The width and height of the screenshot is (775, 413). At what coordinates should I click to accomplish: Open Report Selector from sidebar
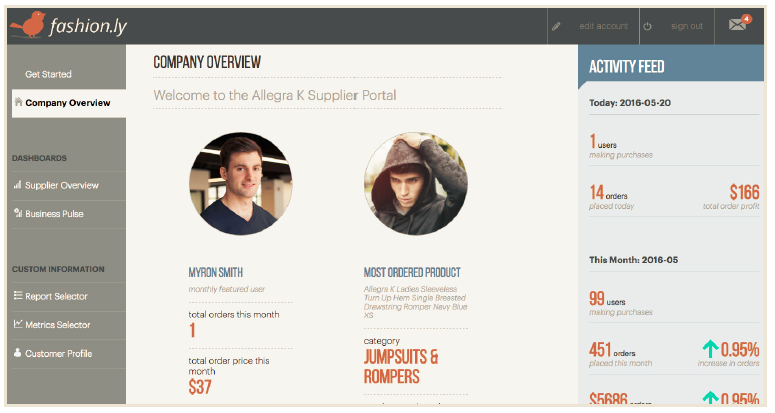tap(56, 296)
